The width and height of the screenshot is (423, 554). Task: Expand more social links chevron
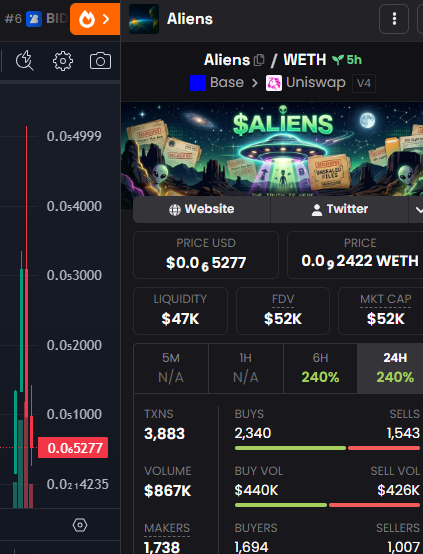[x=417, y=210]
